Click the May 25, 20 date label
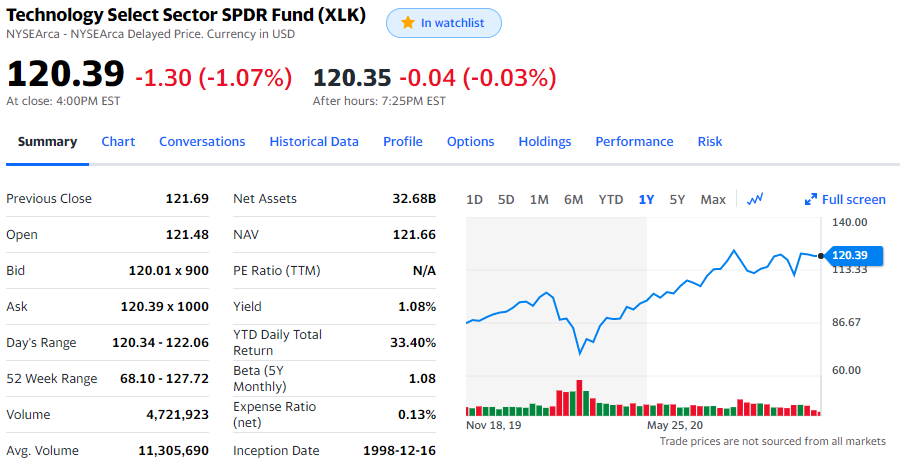This screenshot has width=900, height=464. tap(674, 426)
